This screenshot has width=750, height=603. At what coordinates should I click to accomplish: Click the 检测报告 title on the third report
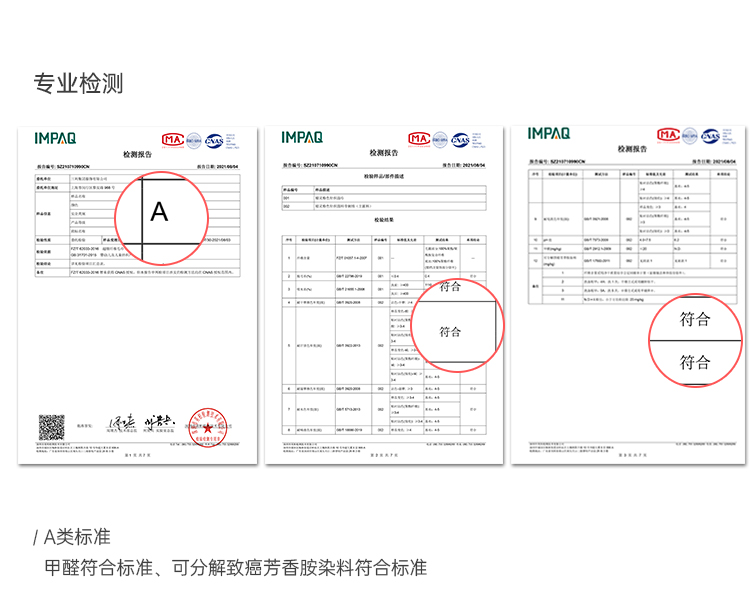click(x=632, y=149)
